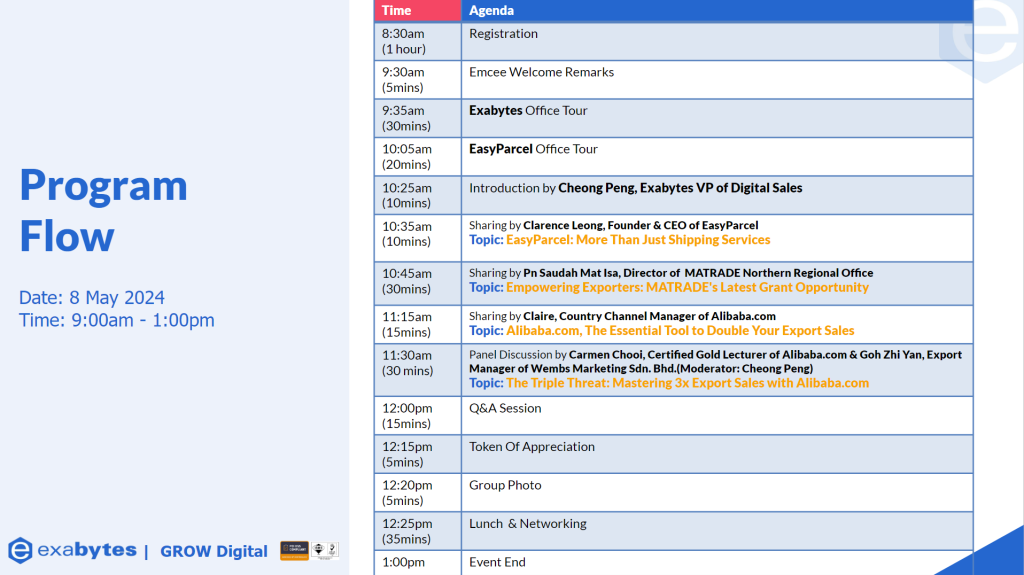Select the '12:15pm (5mins)' time cell
Screen dimensions: 1024x575
pyautogui.click(x=417, y=454)
